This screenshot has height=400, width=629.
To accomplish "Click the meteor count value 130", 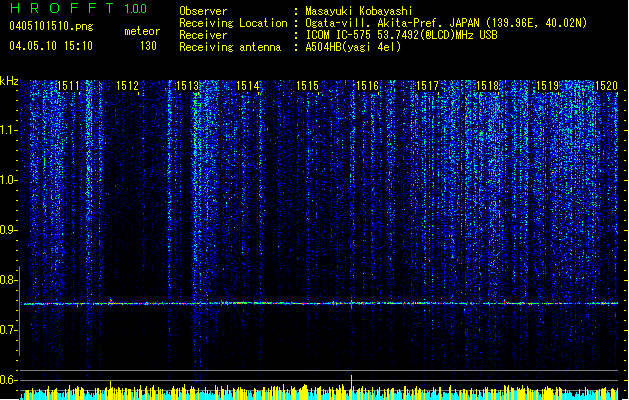I will tap(148, 46).
